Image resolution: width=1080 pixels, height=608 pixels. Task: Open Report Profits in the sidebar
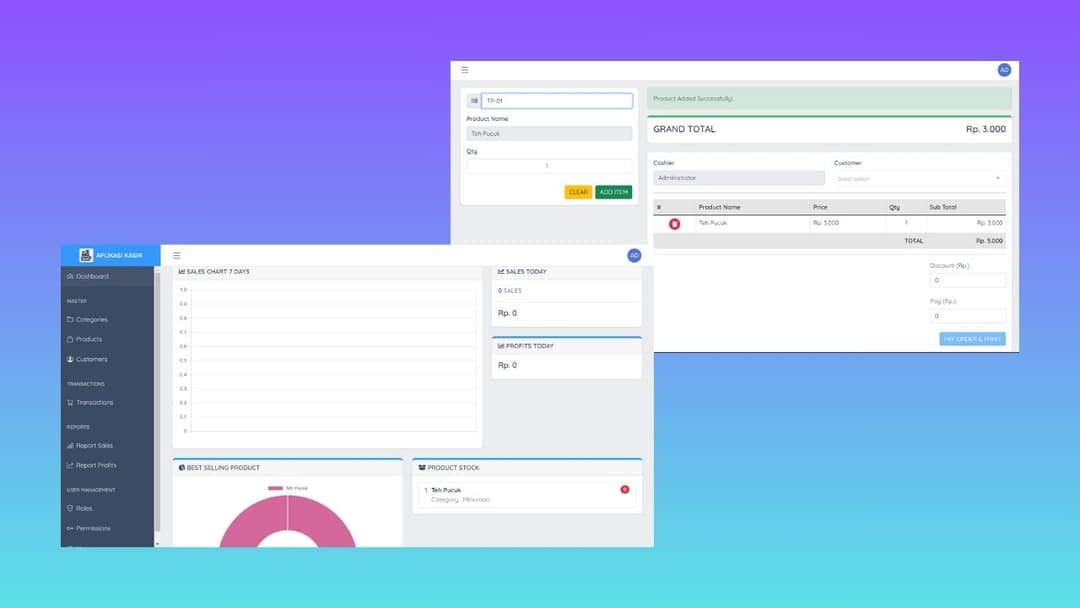pyautogui.click(x=107, y=465)
